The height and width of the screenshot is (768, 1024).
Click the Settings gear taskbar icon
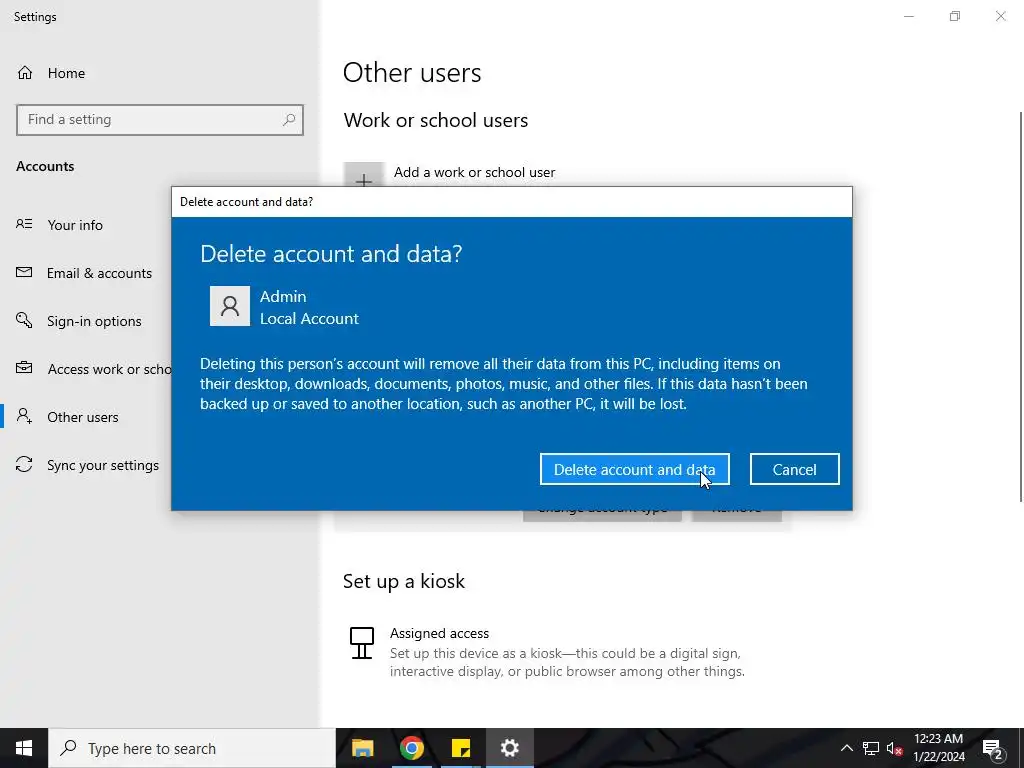click(x=509, y=748)
